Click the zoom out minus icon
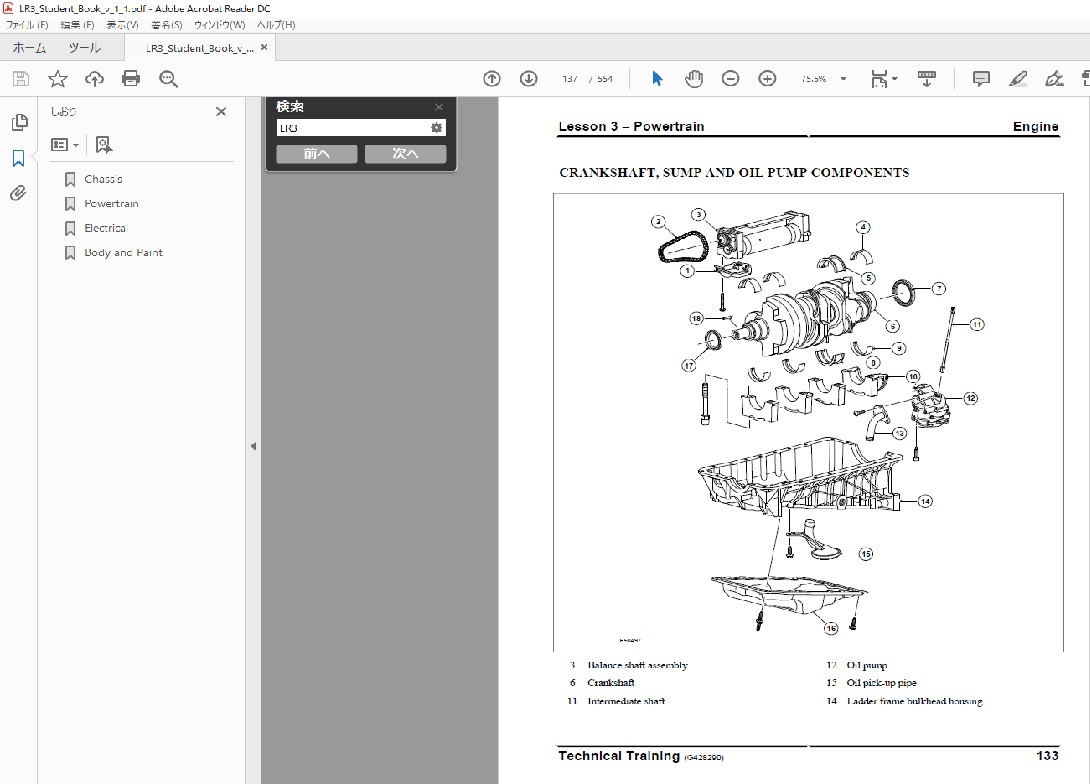The image size is (1090, 784). (730, 79)
